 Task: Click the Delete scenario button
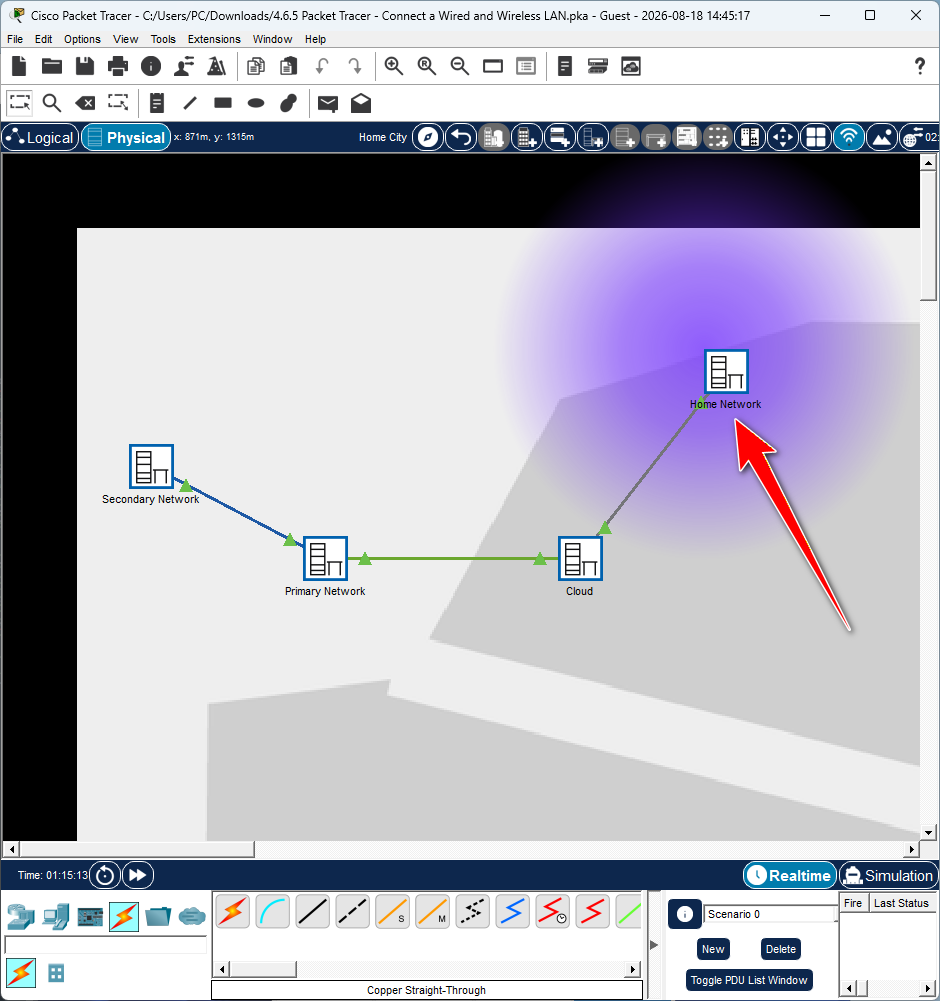[x=780, y=949]
